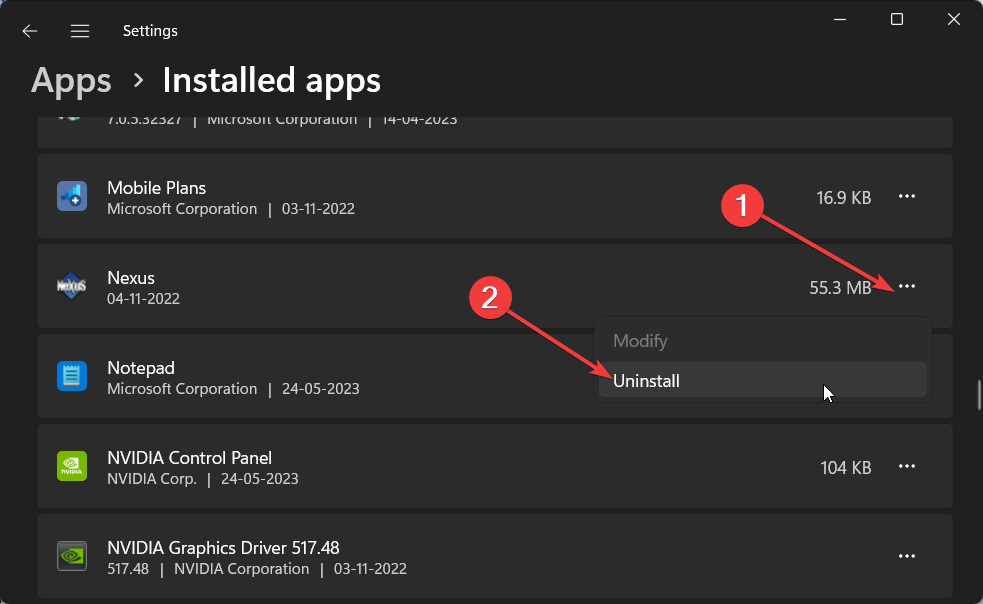Go back using the back arrow
Image resolution: width=983 pixels, height=604 pixels.
click(29, 31)
